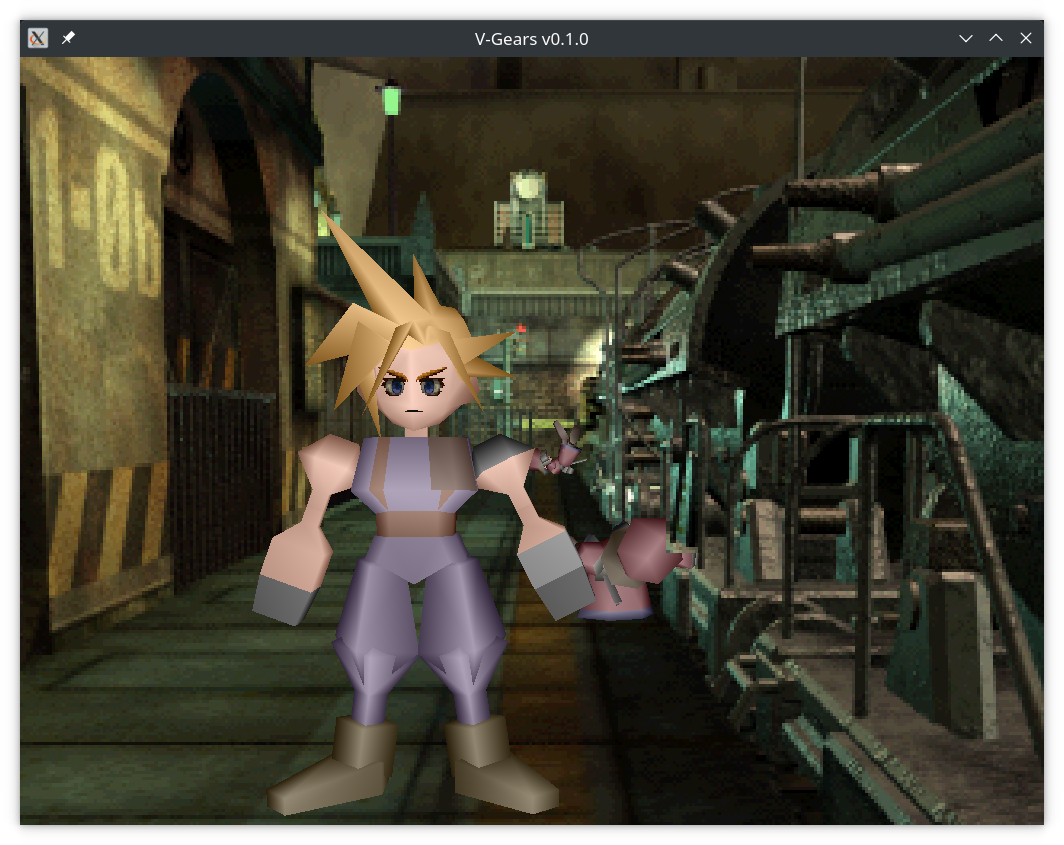Close the V-Gears v0.1.0 window

pyautogui.click(x=1026, y=38)
